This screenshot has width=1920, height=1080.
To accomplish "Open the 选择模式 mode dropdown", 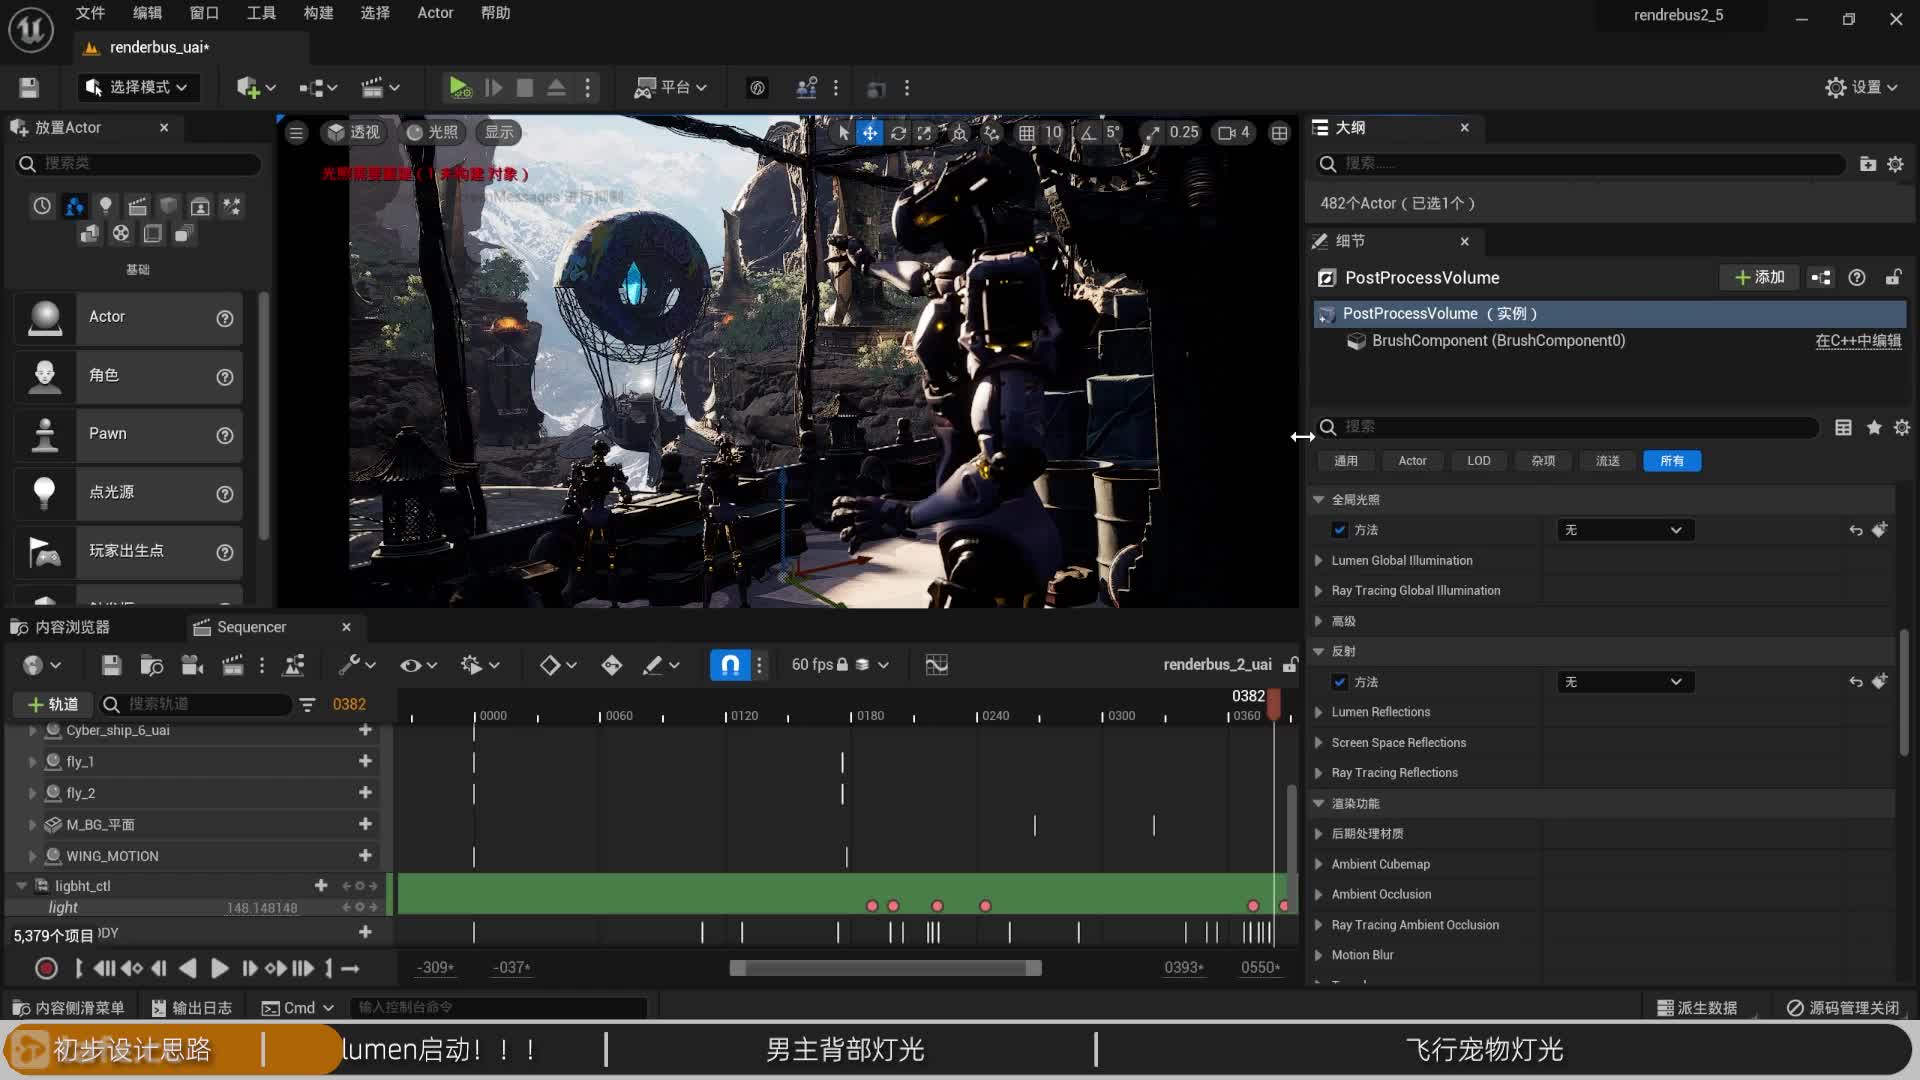I will 138,88.
